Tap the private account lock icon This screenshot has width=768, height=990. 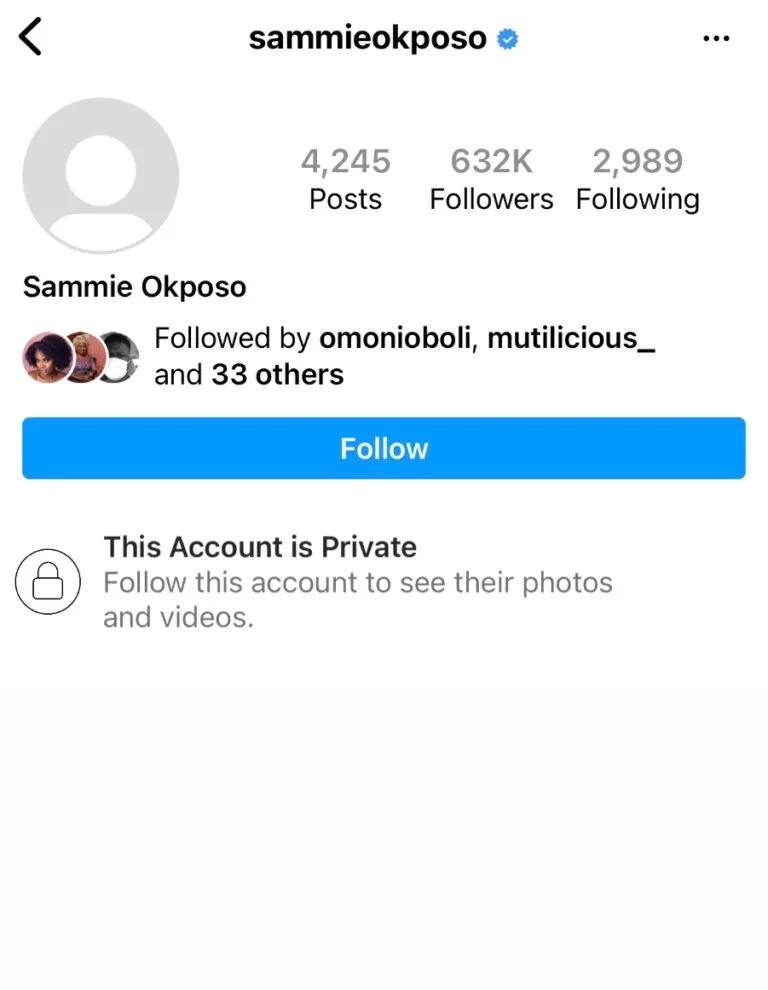47,582
